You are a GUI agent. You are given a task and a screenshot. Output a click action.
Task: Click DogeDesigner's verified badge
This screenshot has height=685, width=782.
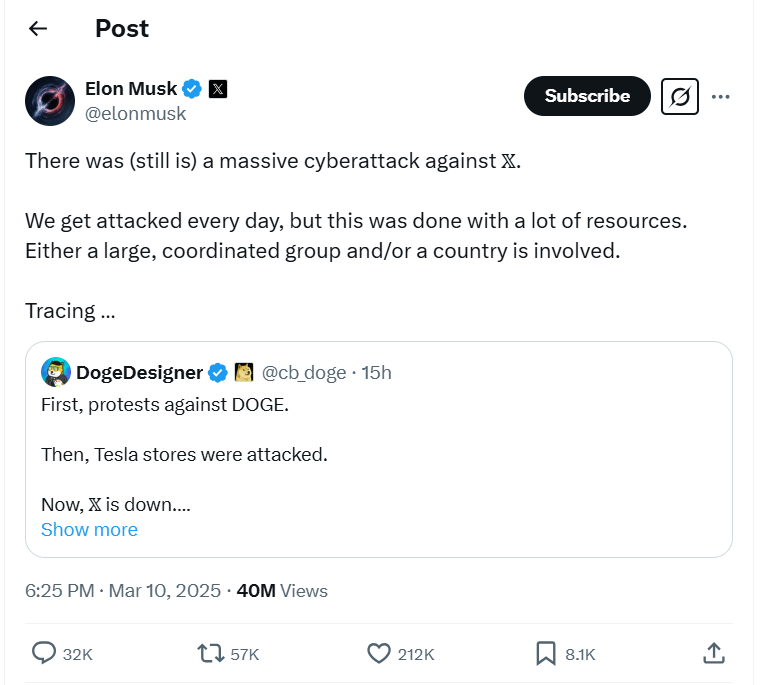(x=217, y=373)
